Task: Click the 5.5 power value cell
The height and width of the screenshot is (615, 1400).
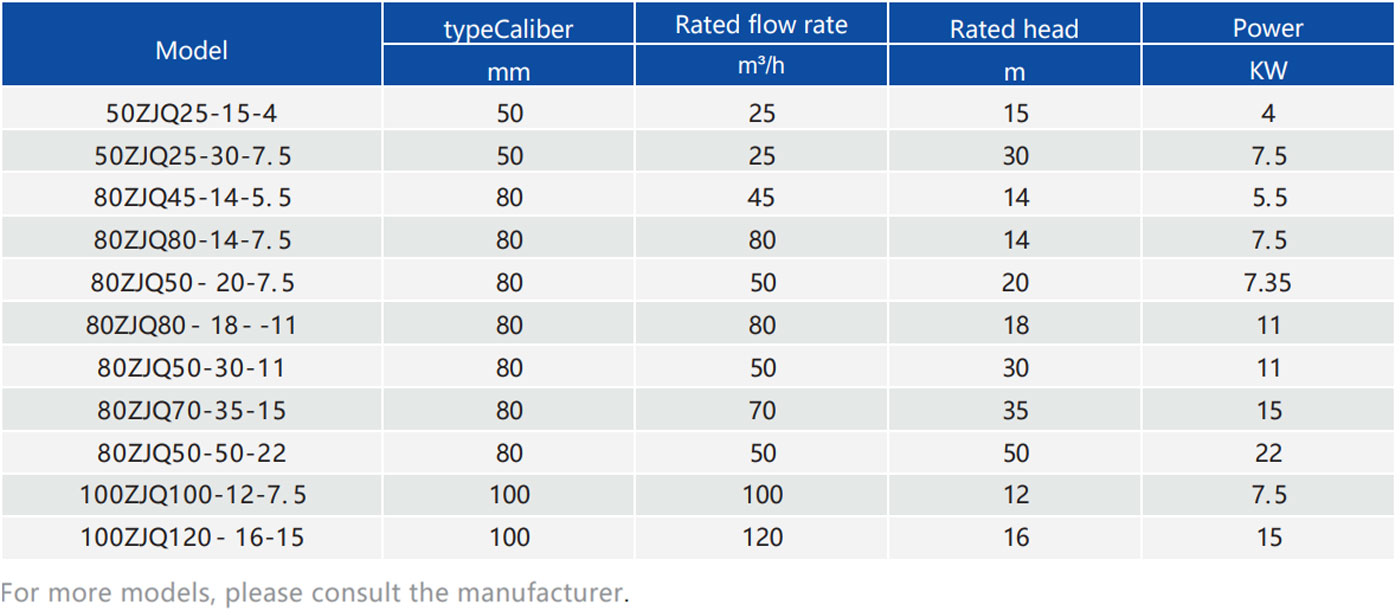Action: coord(1268,198)
